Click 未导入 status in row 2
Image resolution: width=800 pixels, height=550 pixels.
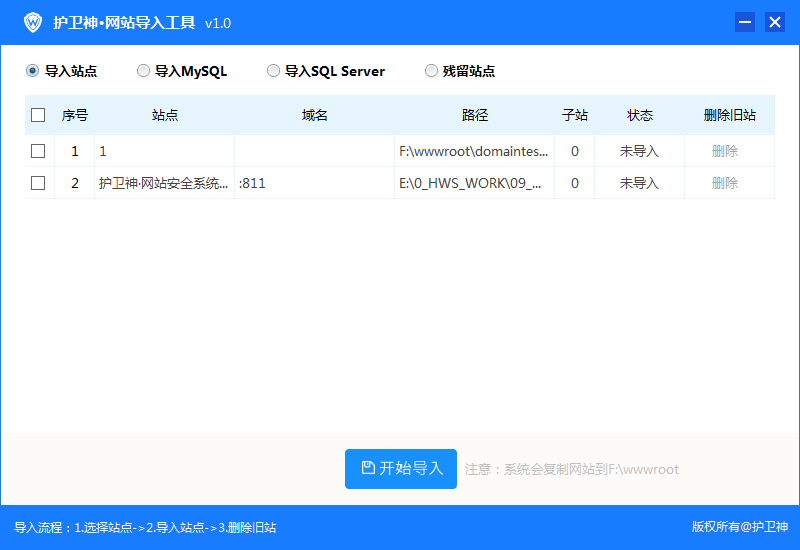(639, 183)
